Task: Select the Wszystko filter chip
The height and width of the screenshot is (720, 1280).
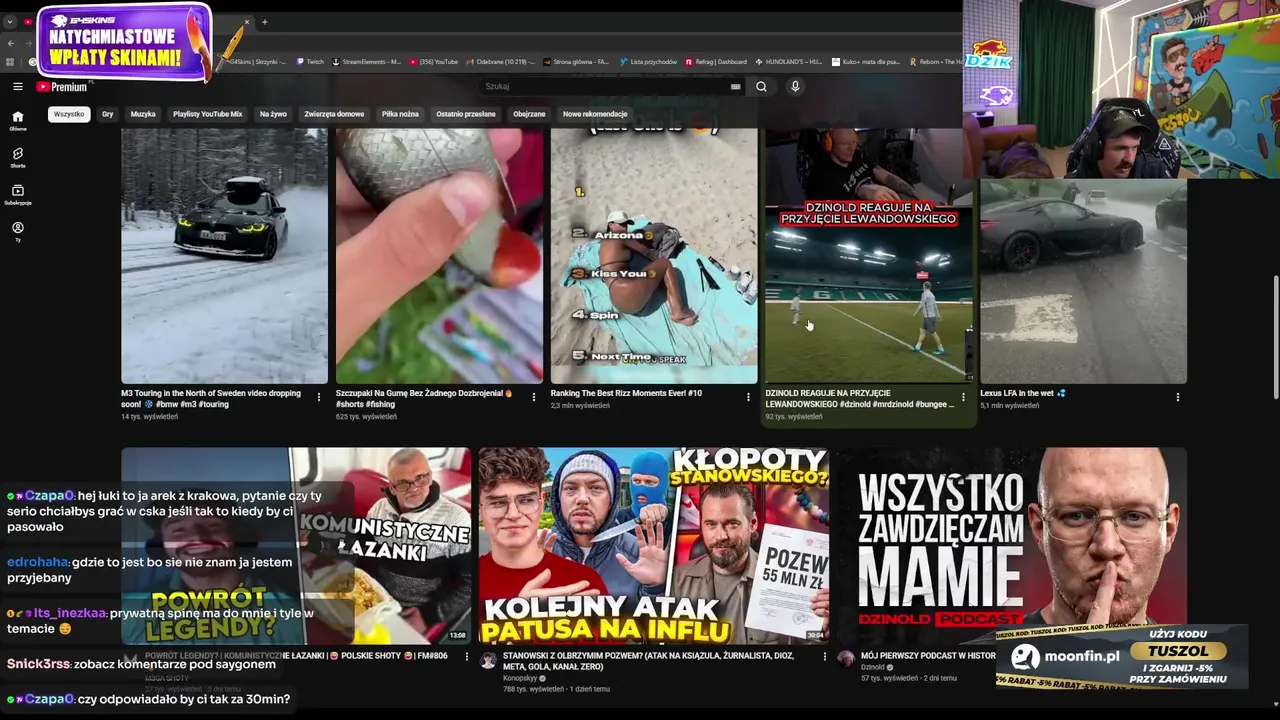Action: point(69,114)
